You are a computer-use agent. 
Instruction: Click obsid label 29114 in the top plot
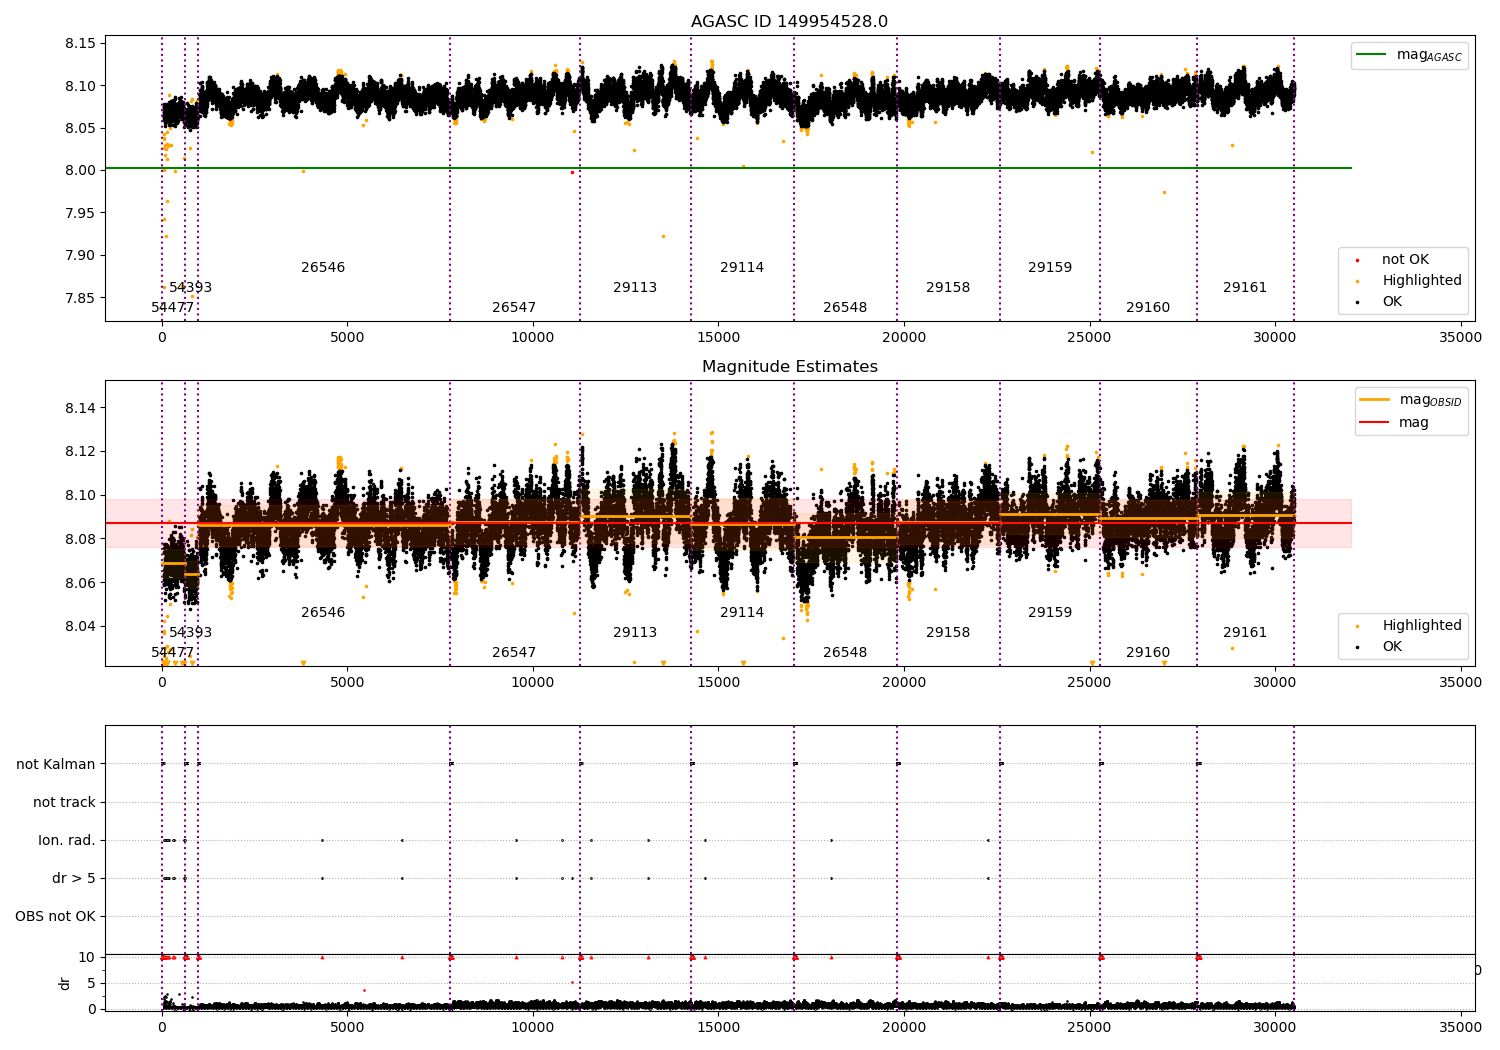742,268
